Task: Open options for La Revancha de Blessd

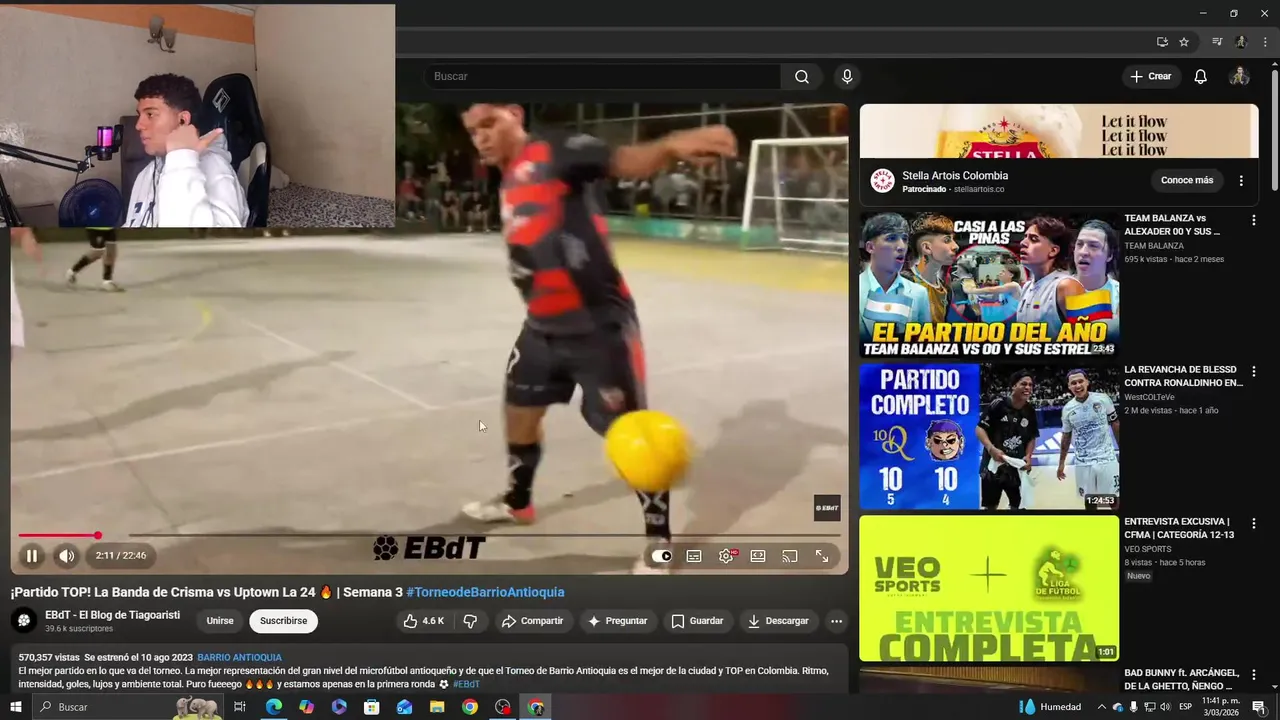Action: click(x=1253, y=371)
